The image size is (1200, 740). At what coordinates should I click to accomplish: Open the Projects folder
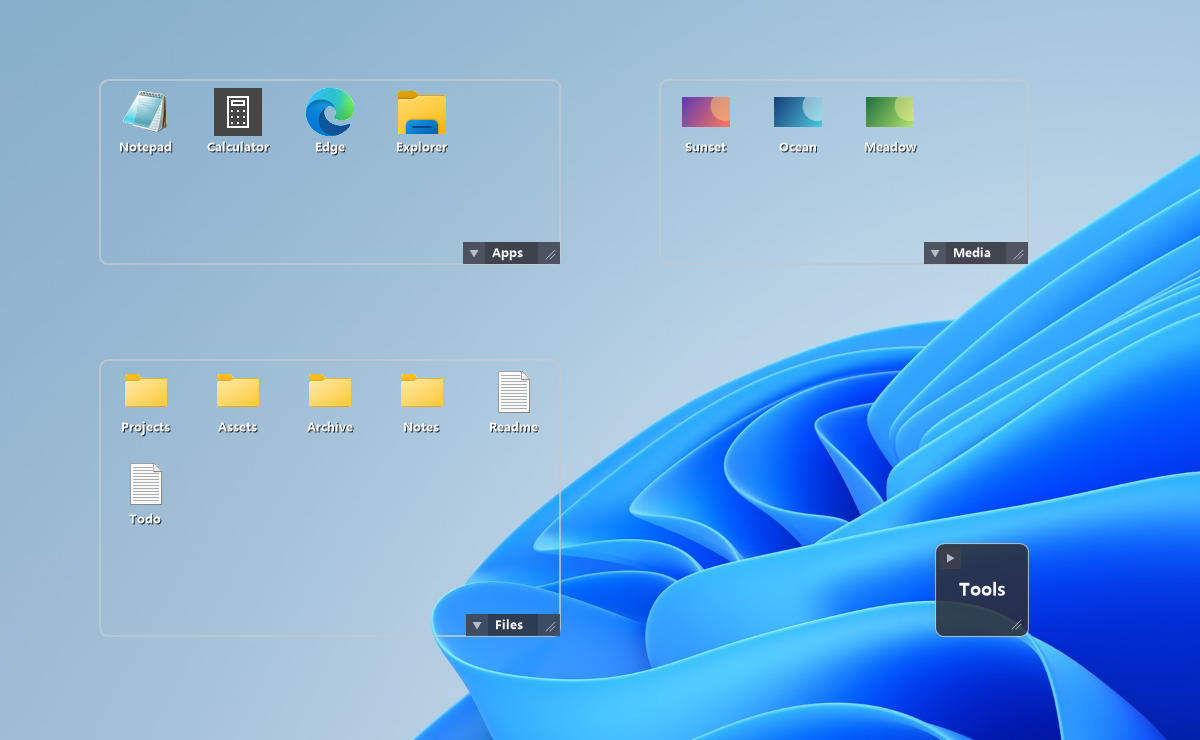tap(146, 392)
